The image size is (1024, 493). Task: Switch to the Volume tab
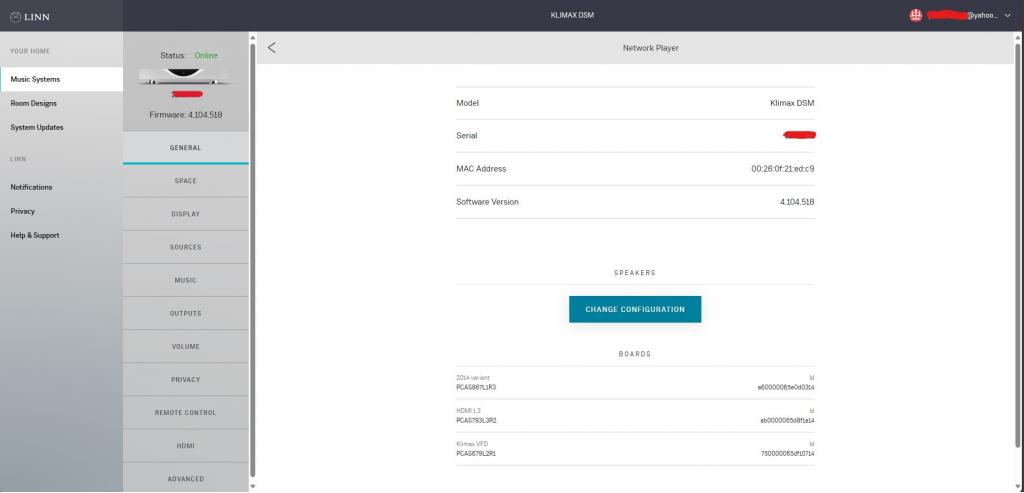point(185,346)
